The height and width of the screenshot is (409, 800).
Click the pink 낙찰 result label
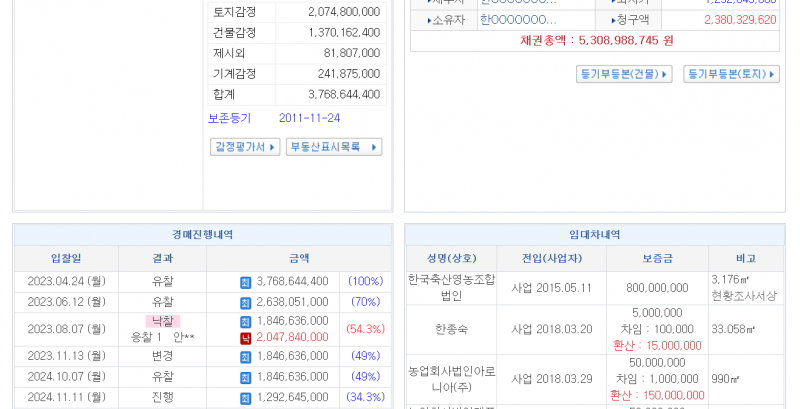(x=162, y=321)
